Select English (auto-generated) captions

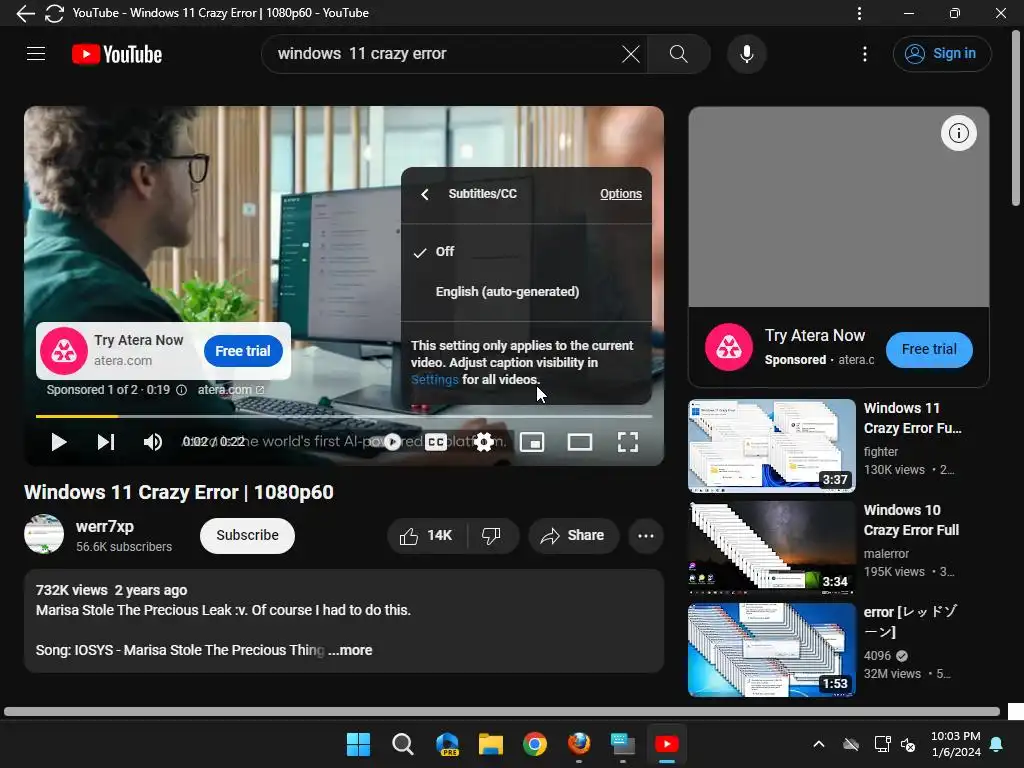click(526, 291)
